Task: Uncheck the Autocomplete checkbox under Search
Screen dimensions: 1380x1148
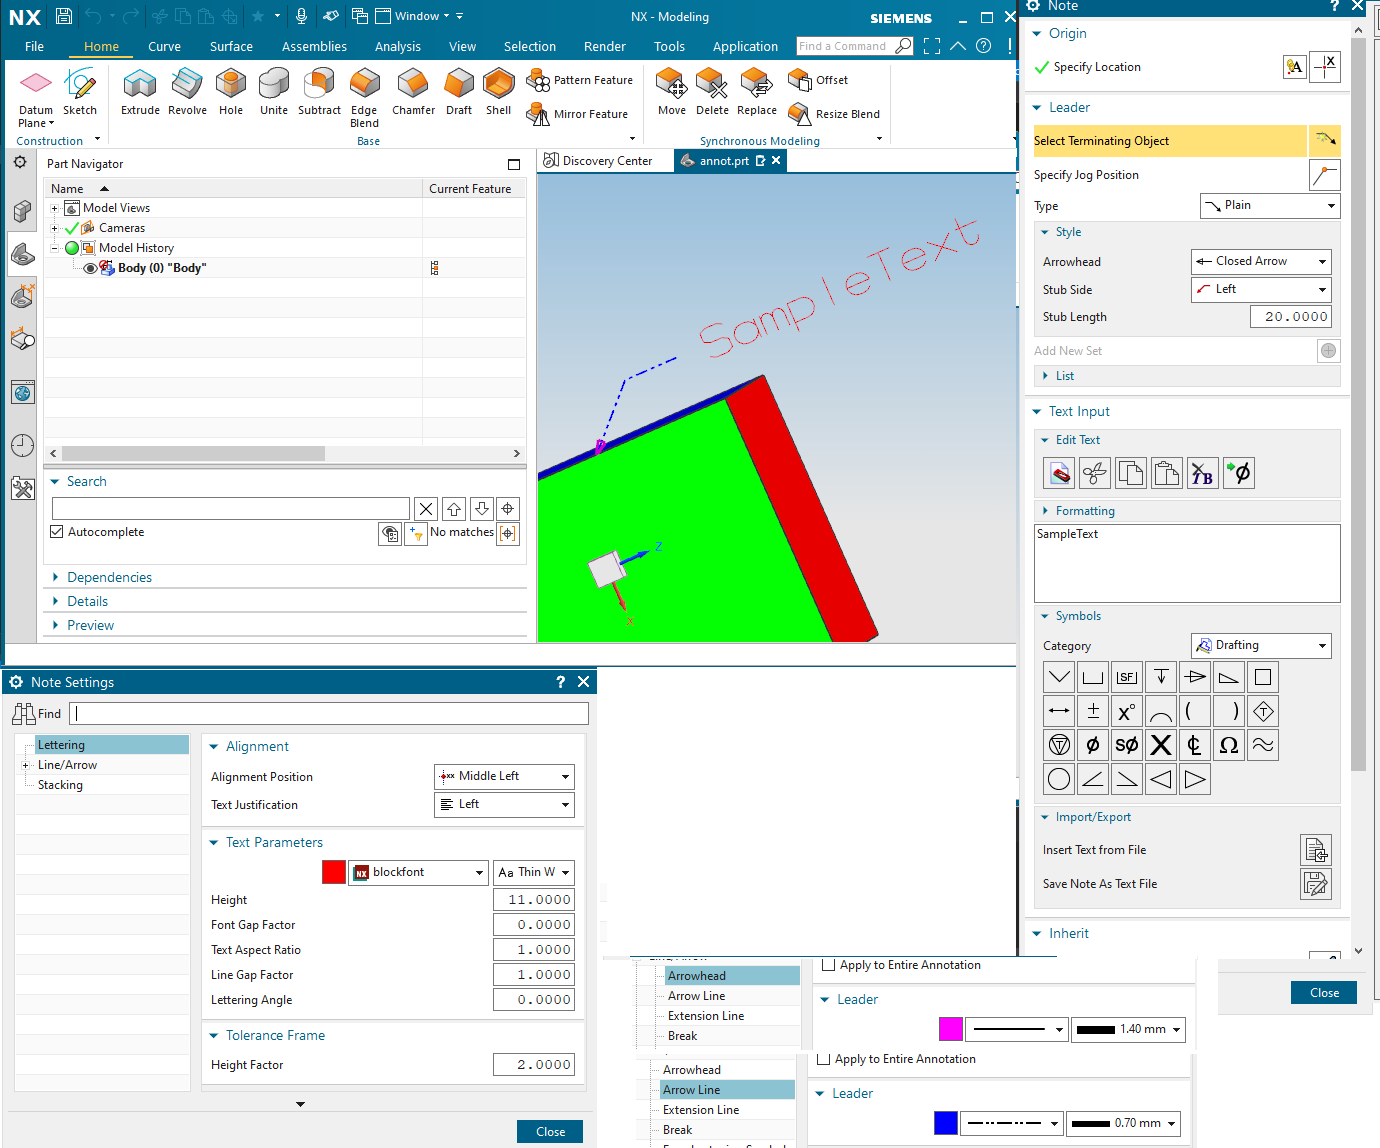Action: 56,531
